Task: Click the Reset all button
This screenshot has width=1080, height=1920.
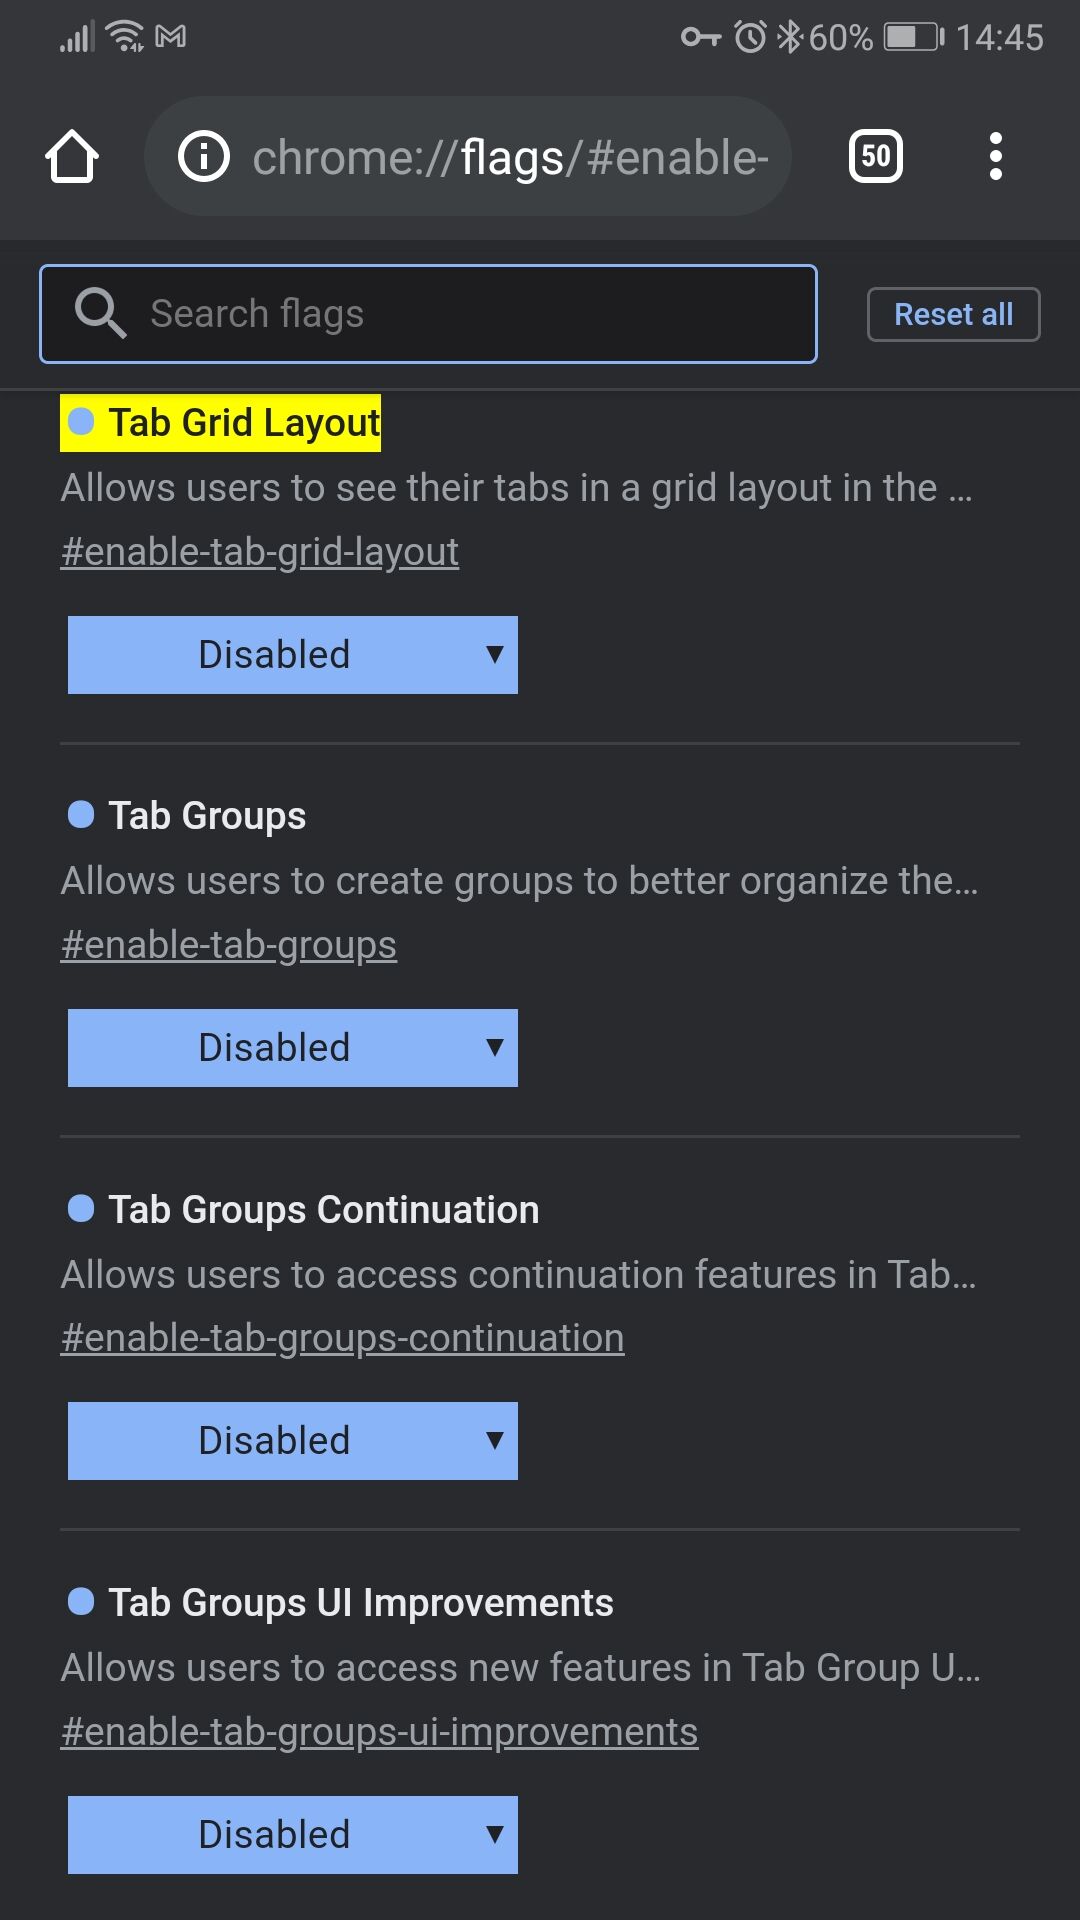Action: tap(954, 314)
